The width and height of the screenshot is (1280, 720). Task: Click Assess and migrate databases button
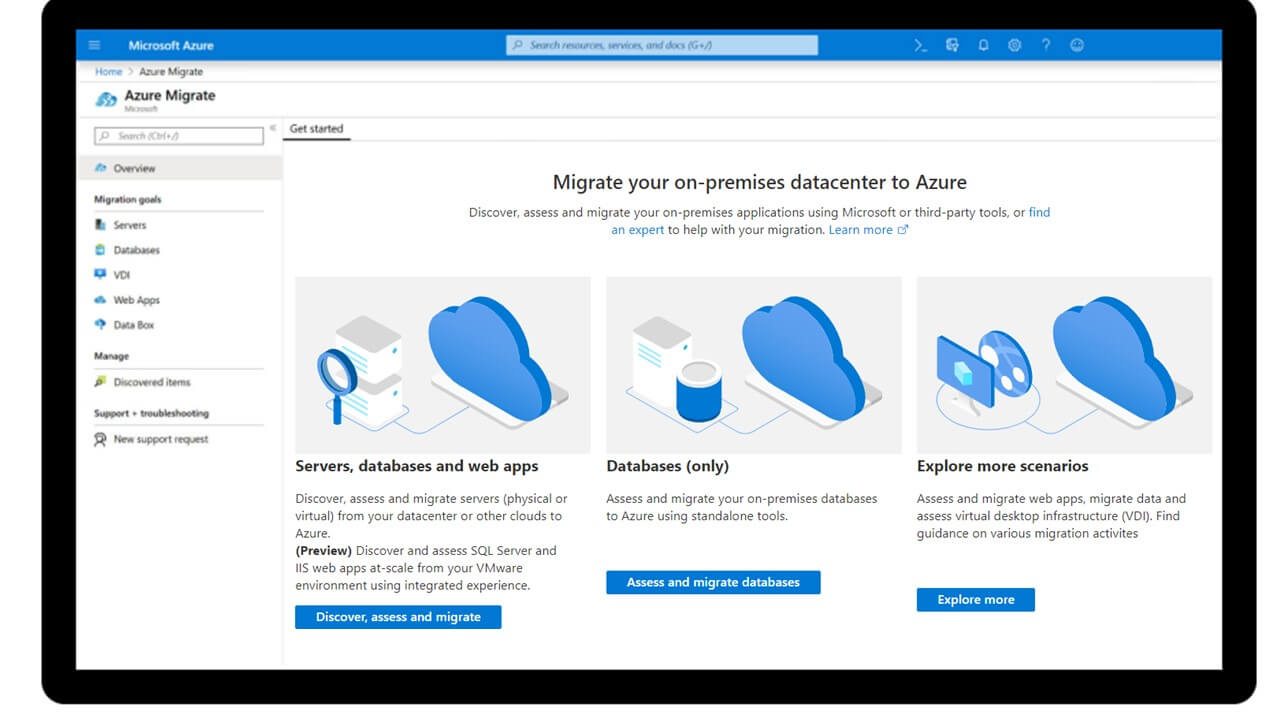click(x=713, y=582)
